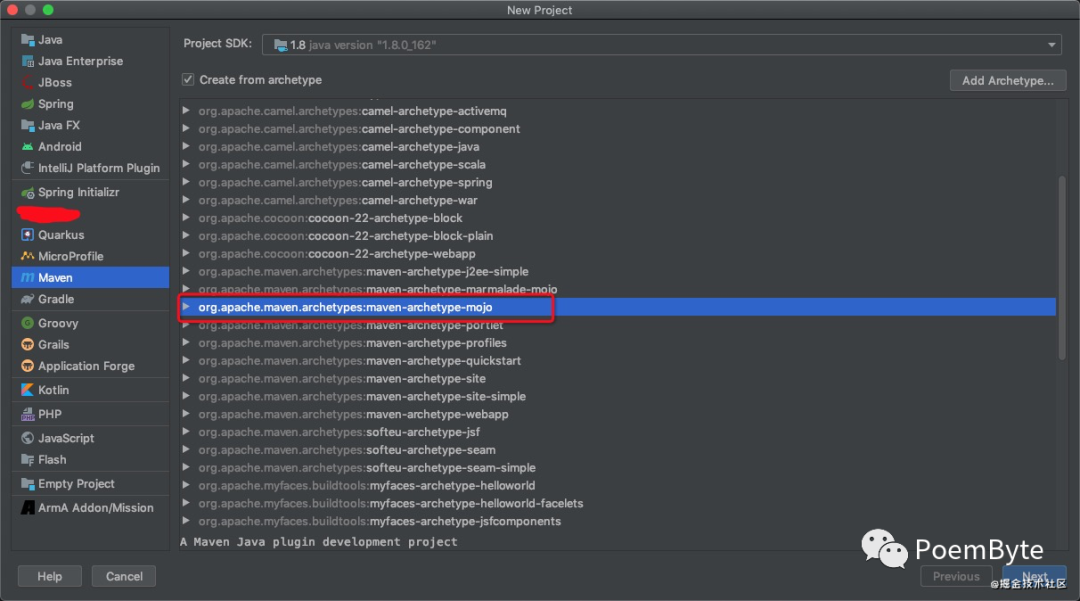This screenshot has width=1080, height=601.
Task: Select camel-archetype-spring in list
Action: pyautogui.click(x=618, y=182)
